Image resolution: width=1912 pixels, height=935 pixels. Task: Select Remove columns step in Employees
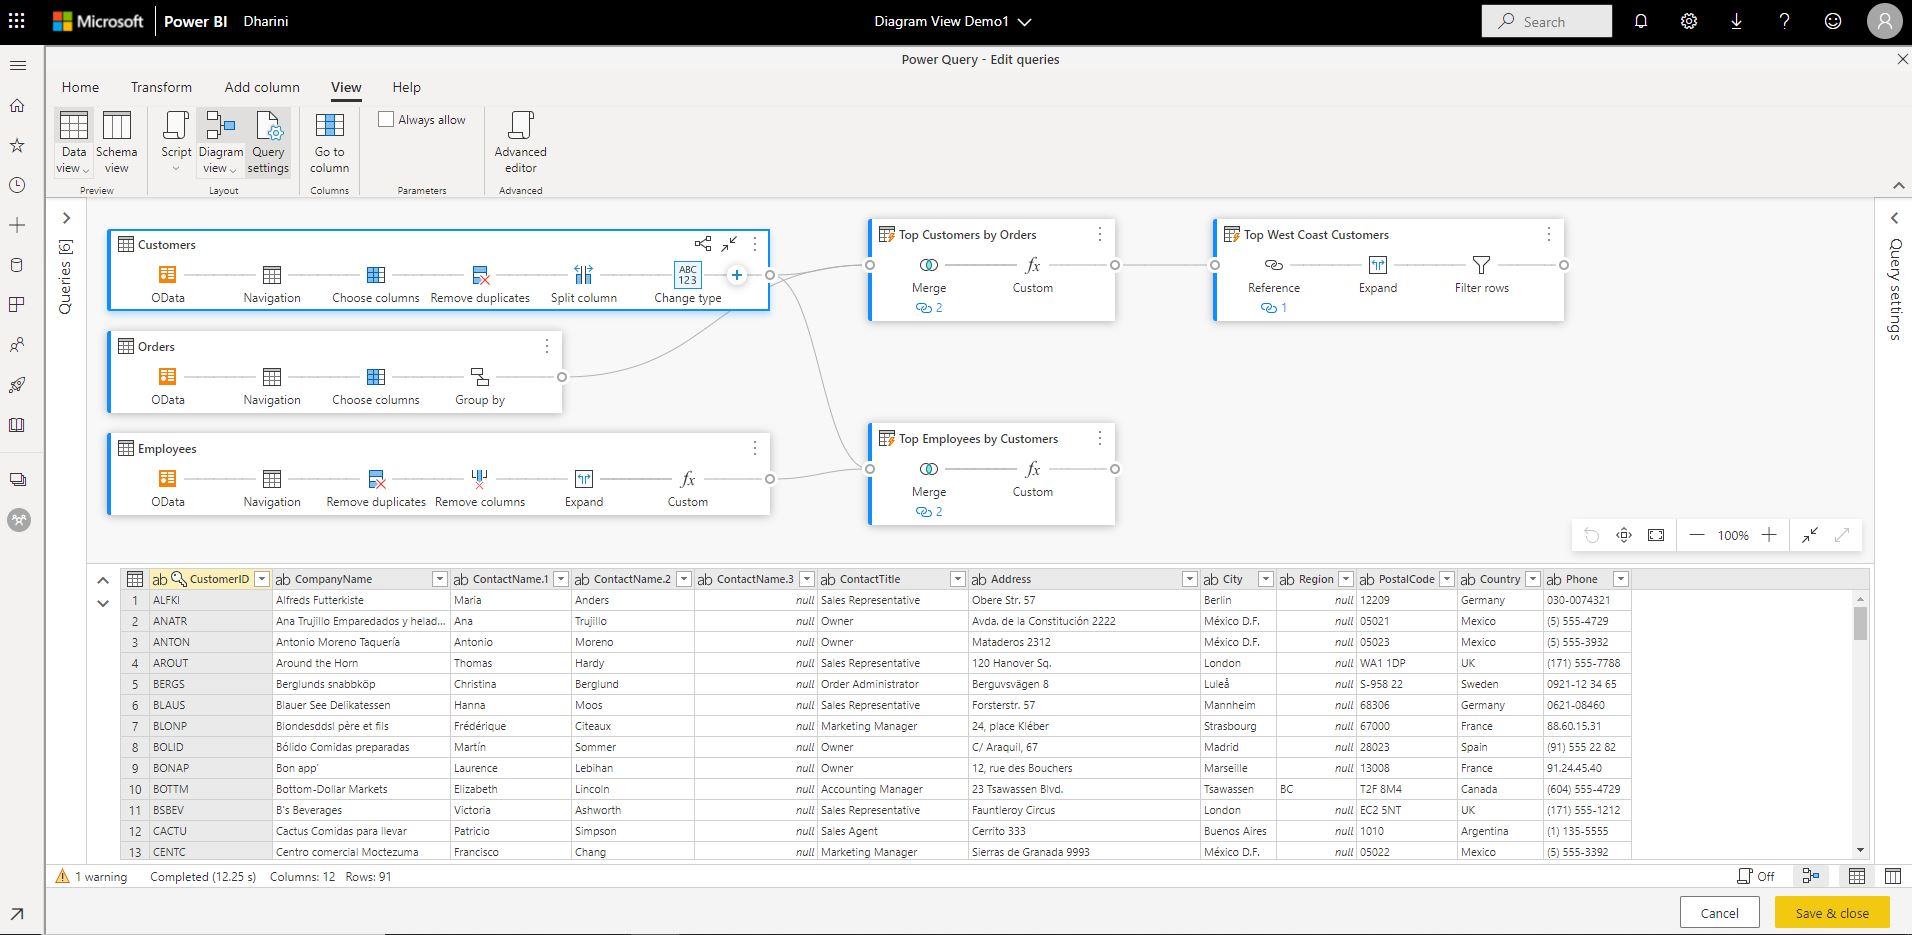click(x=480, y=487)
